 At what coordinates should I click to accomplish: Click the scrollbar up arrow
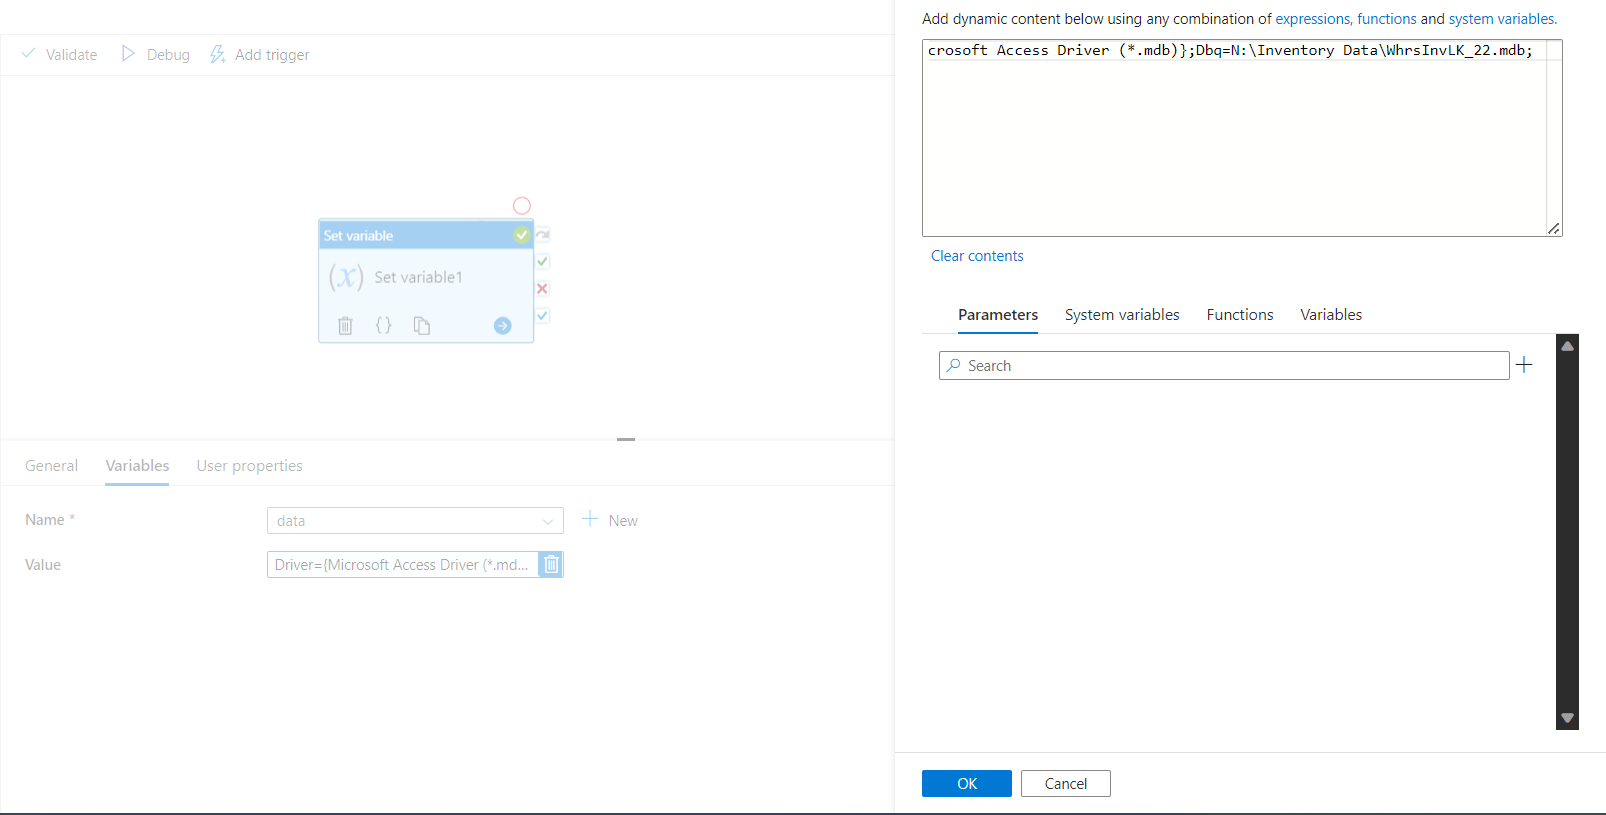pyautogui.click(x=1568, y=346)
